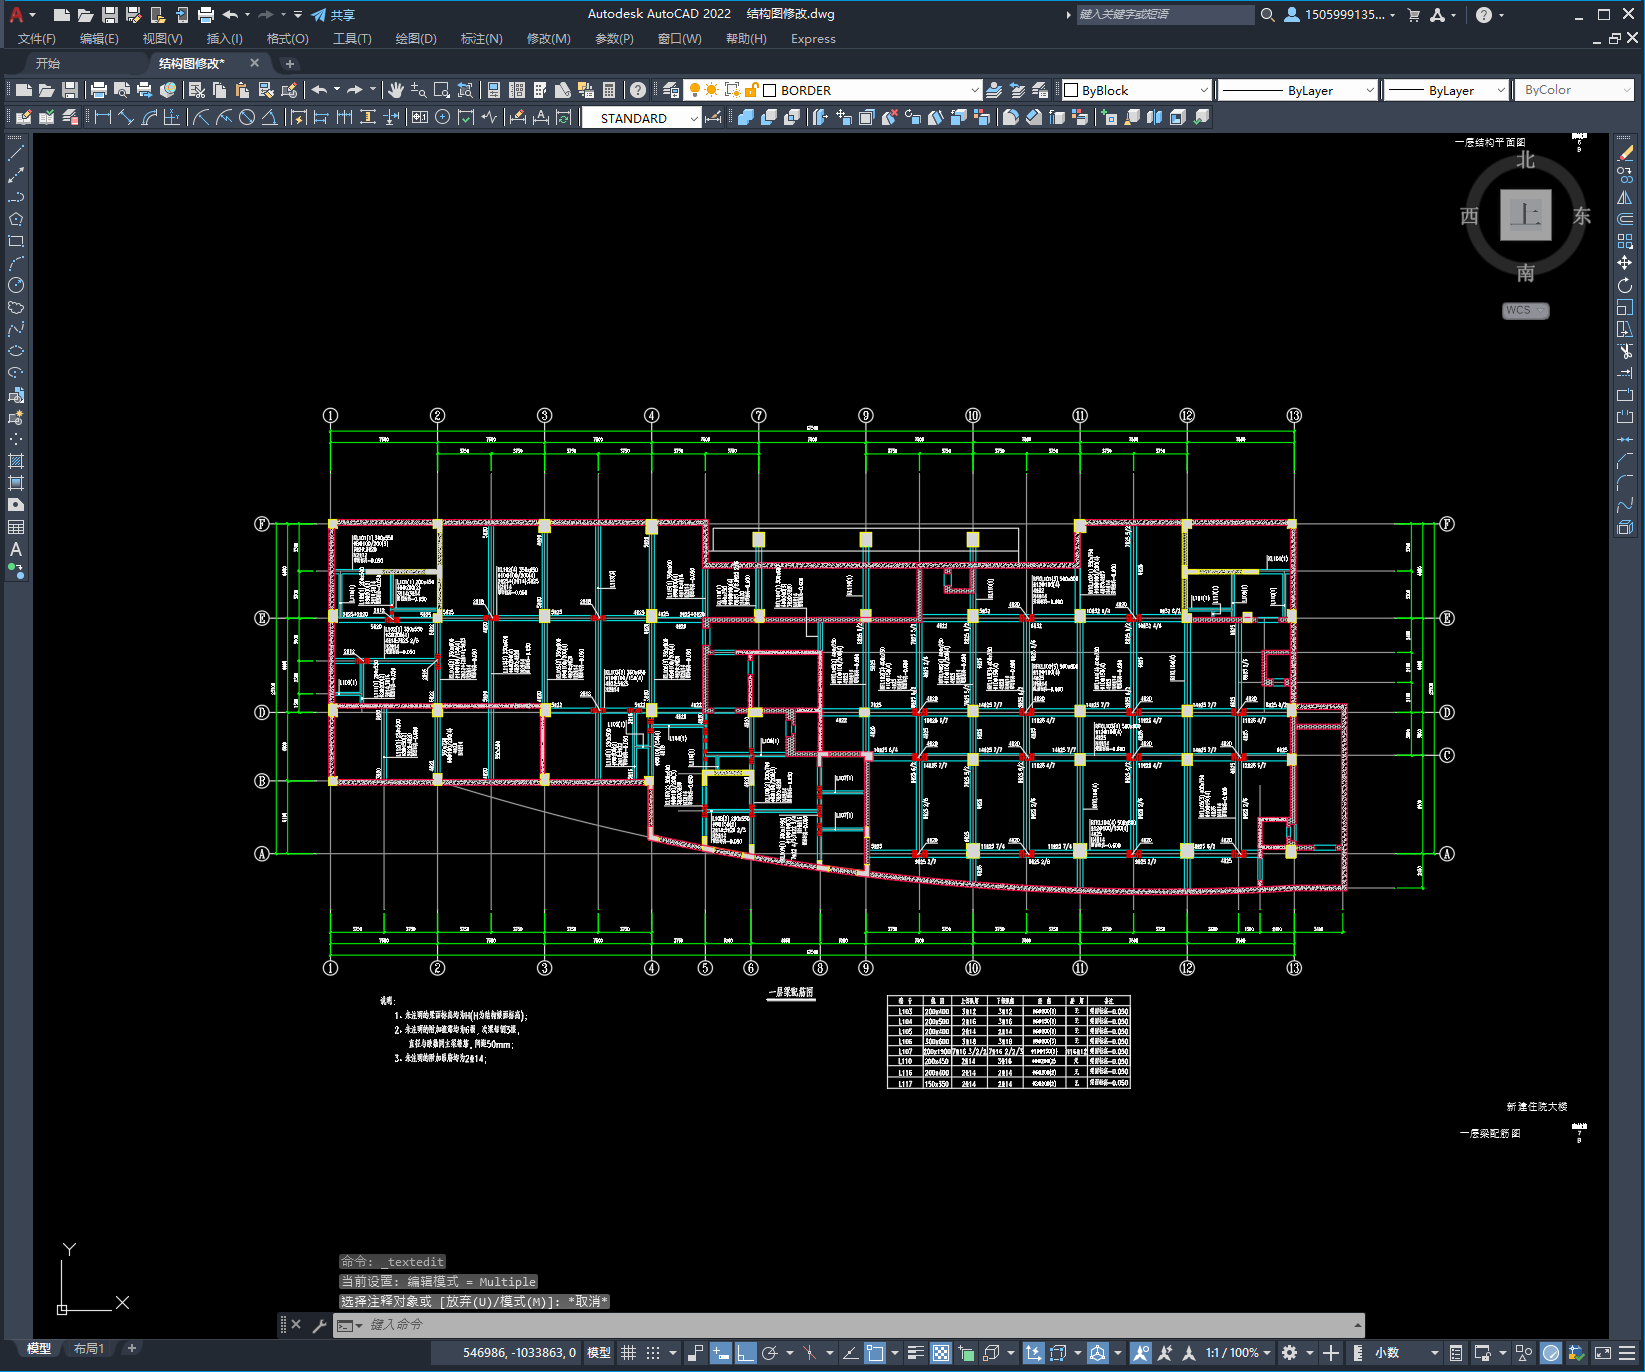Switch to the 布局1 layout tab

[x=89, y=1349]
